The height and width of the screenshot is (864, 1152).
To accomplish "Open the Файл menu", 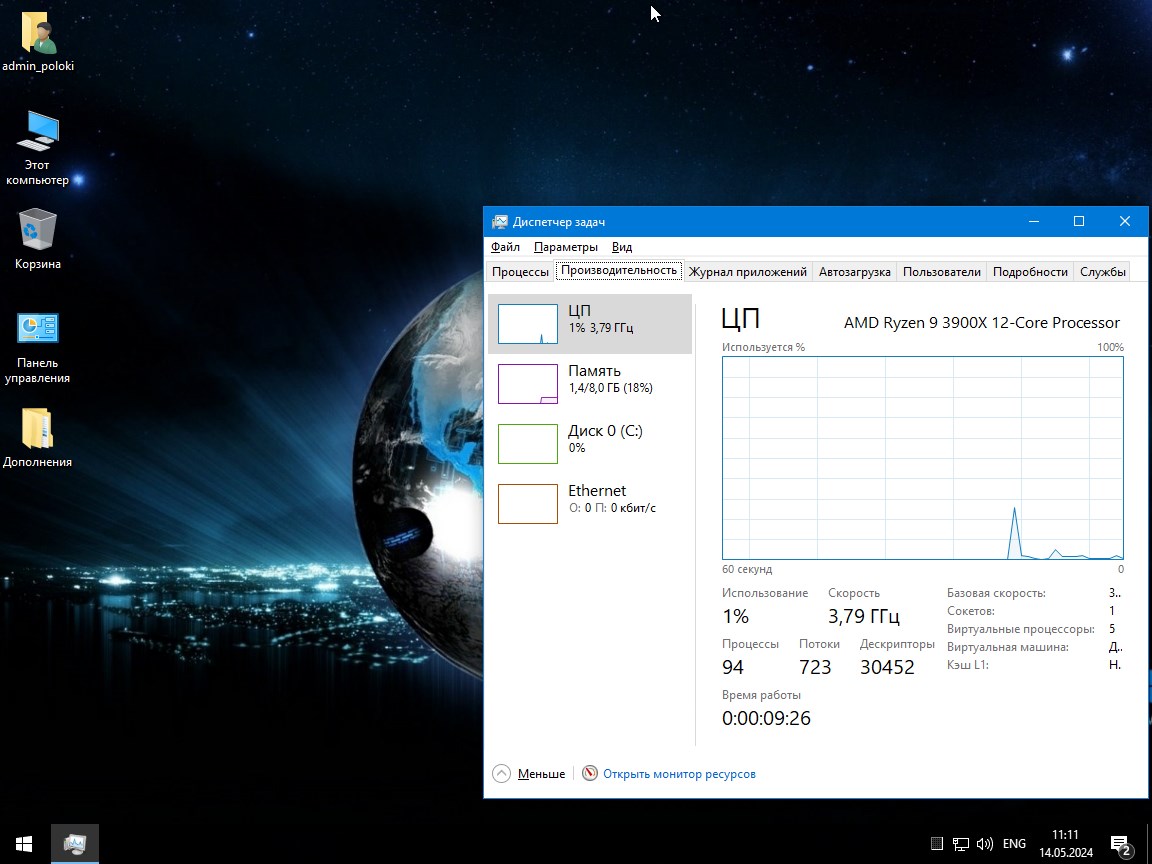I will 505,247.
